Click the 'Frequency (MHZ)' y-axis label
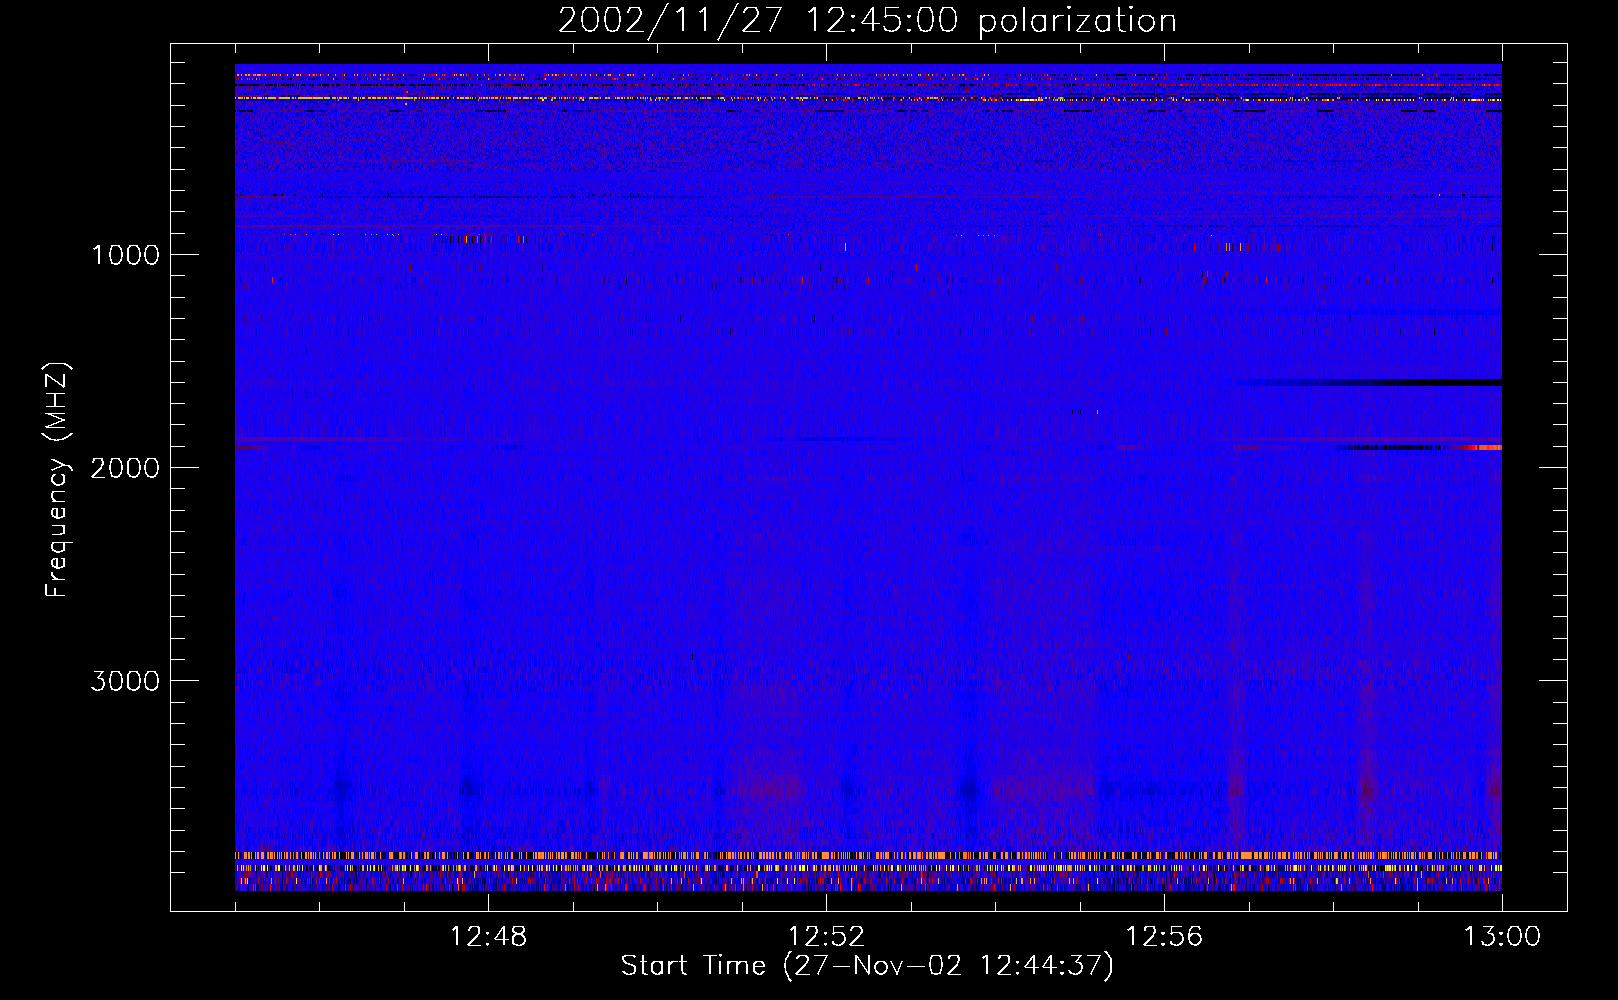Image resolution: width=1618 pixels, height=1000 pixels. pos(58,480)
